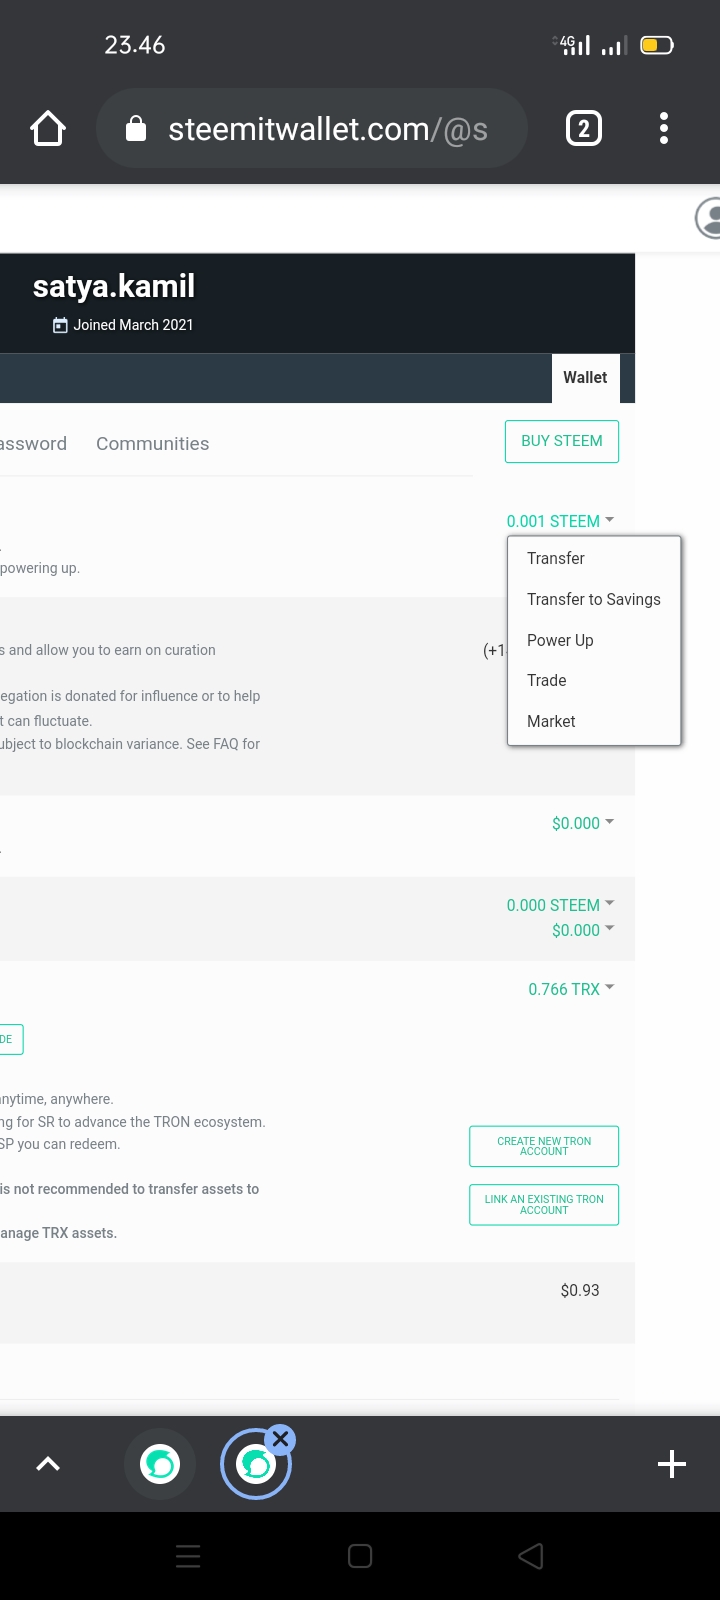The image size is (720, 1600).
Task: Open the Communities tab
Action: coord(153,444)
